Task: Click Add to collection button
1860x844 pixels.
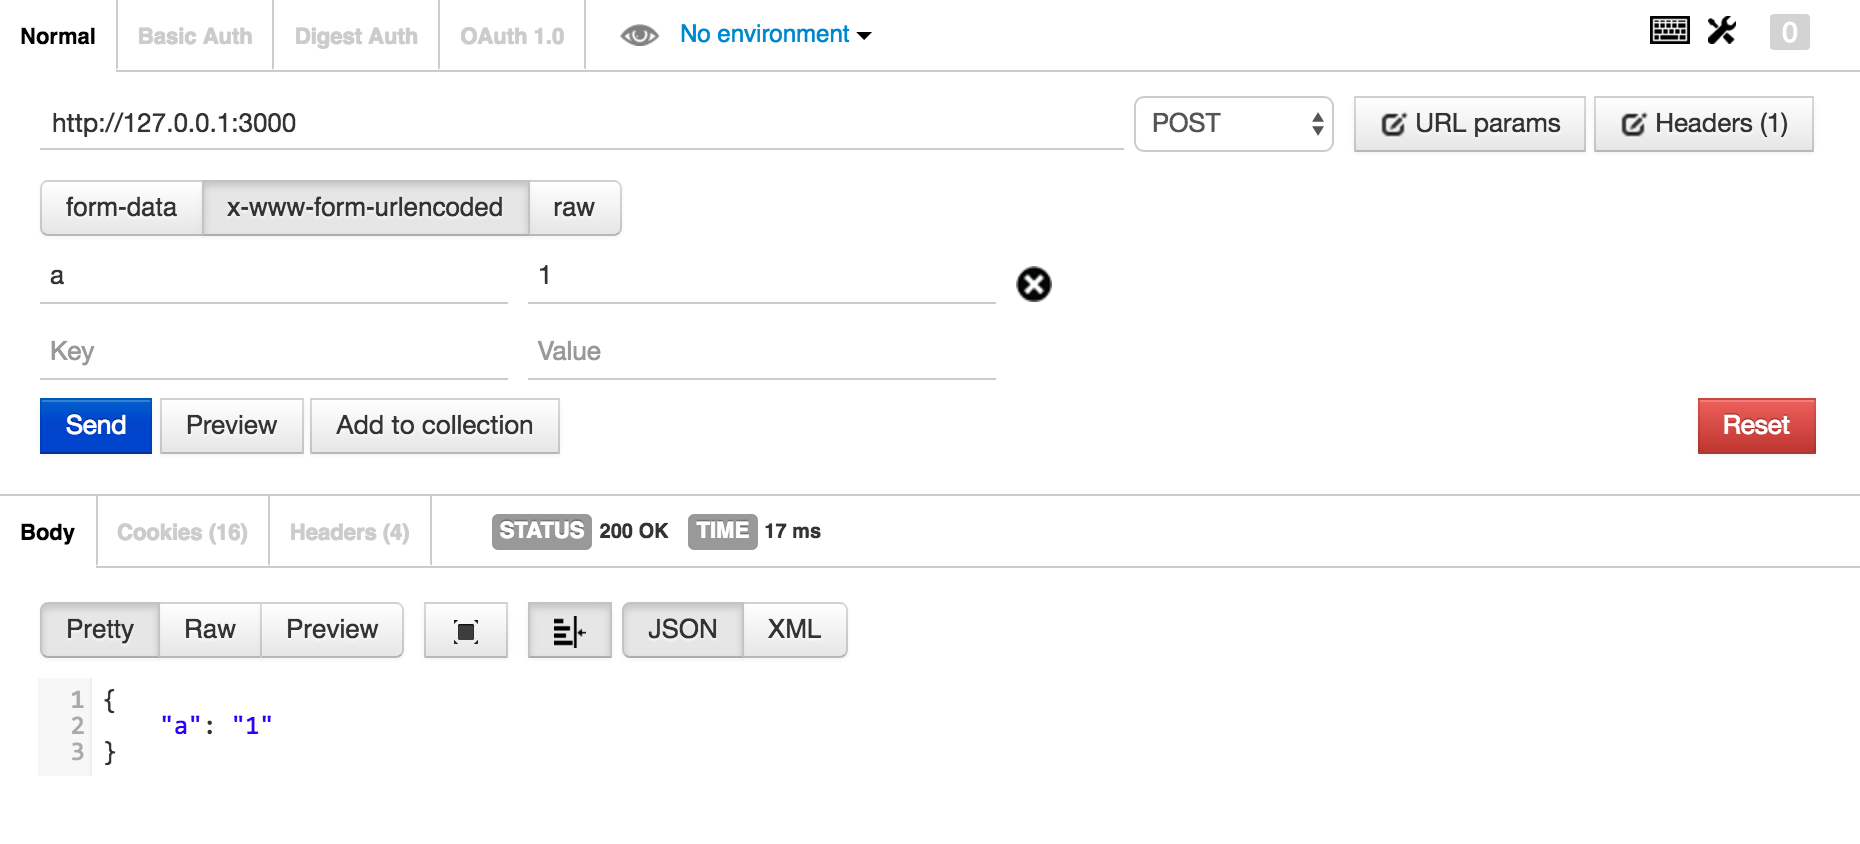Action: tap(435, 426)
